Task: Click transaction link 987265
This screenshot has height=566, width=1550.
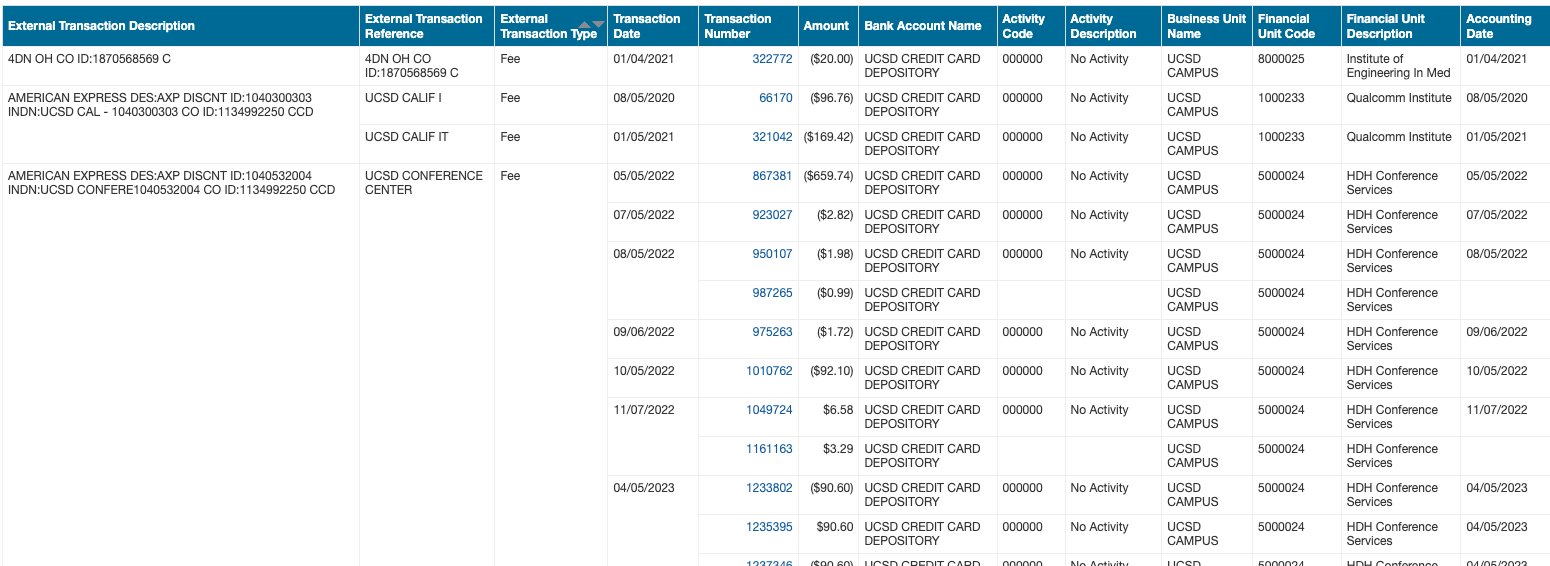Action: pos(772,293)
